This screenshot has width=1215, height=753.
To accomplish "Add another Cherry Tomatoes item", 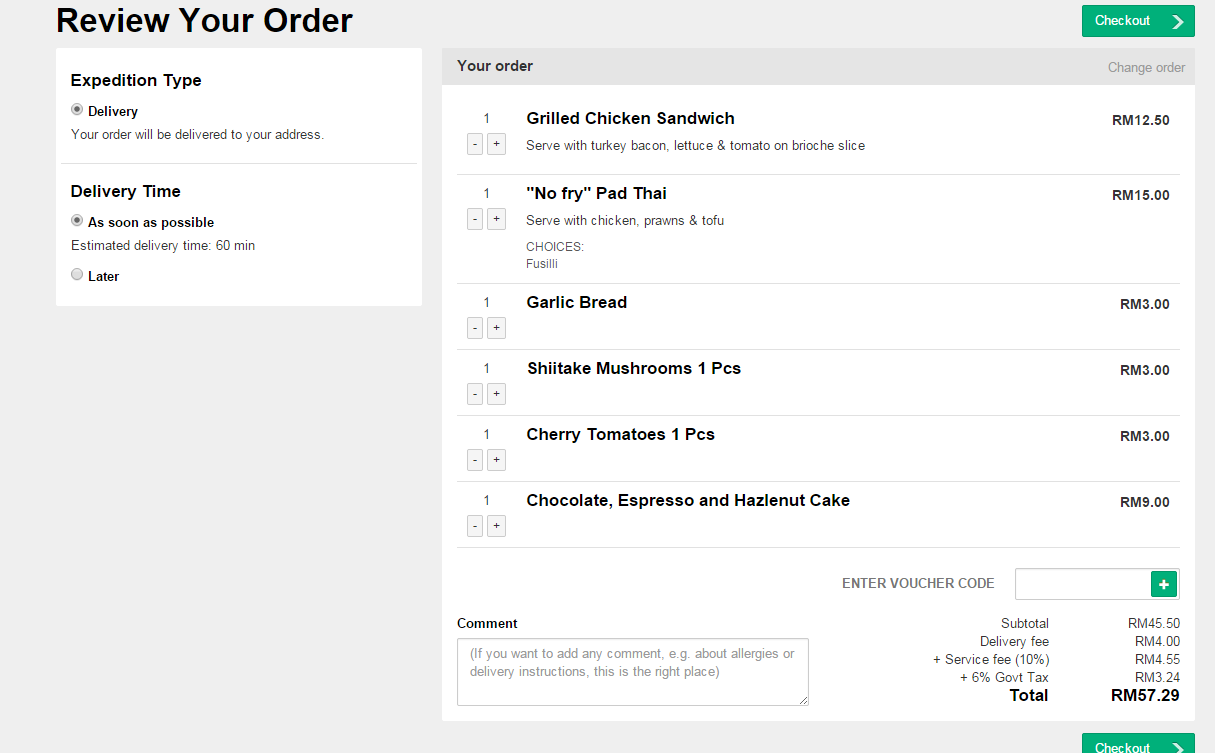I will [496, 460].
